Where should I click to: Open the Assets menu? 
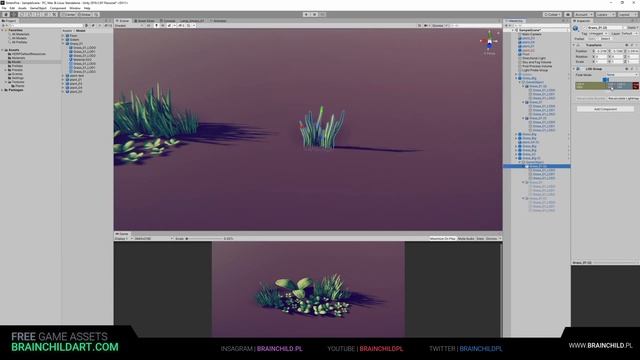(x=22, y=8)
